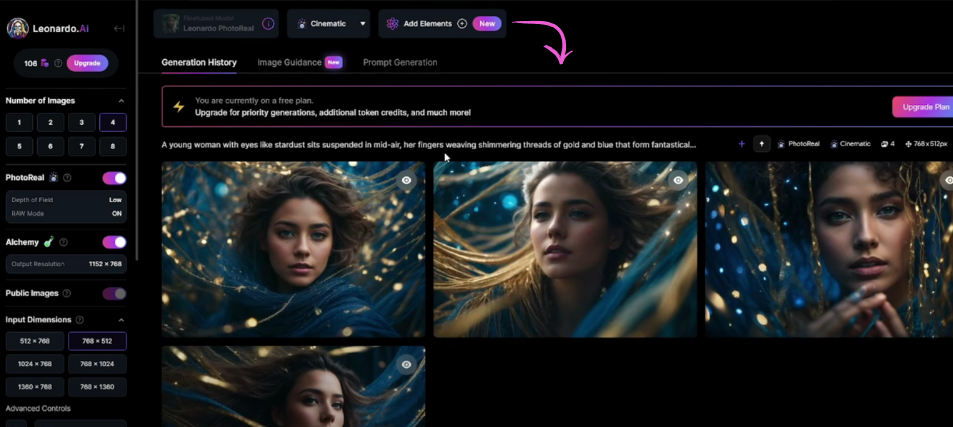Select 6 as number of images
This screenshot has height=427, width=953.
[x=50, y=146]
